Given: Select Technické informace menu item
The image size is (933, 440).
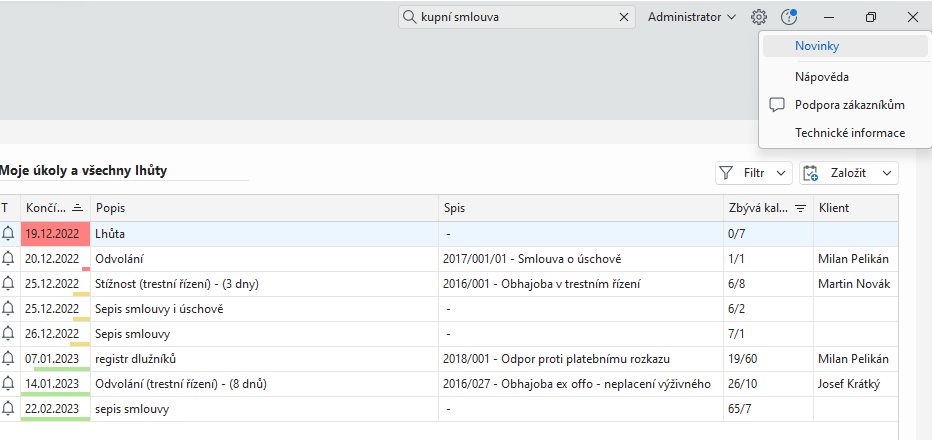Looking at the screenshot, I should tap(849, 133).
